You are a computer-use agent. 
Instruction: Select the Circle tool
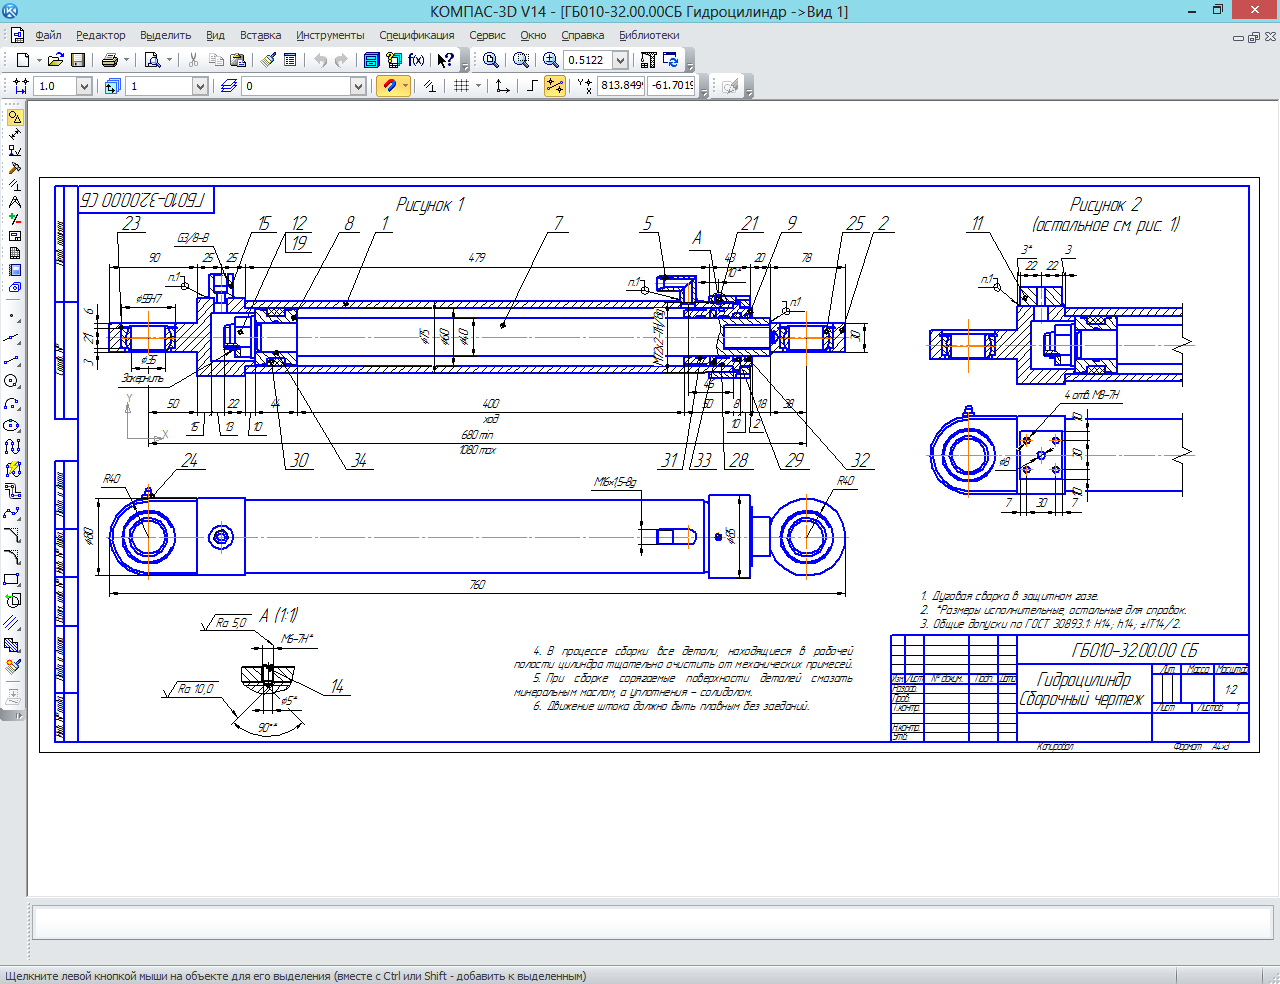(13, 381)
